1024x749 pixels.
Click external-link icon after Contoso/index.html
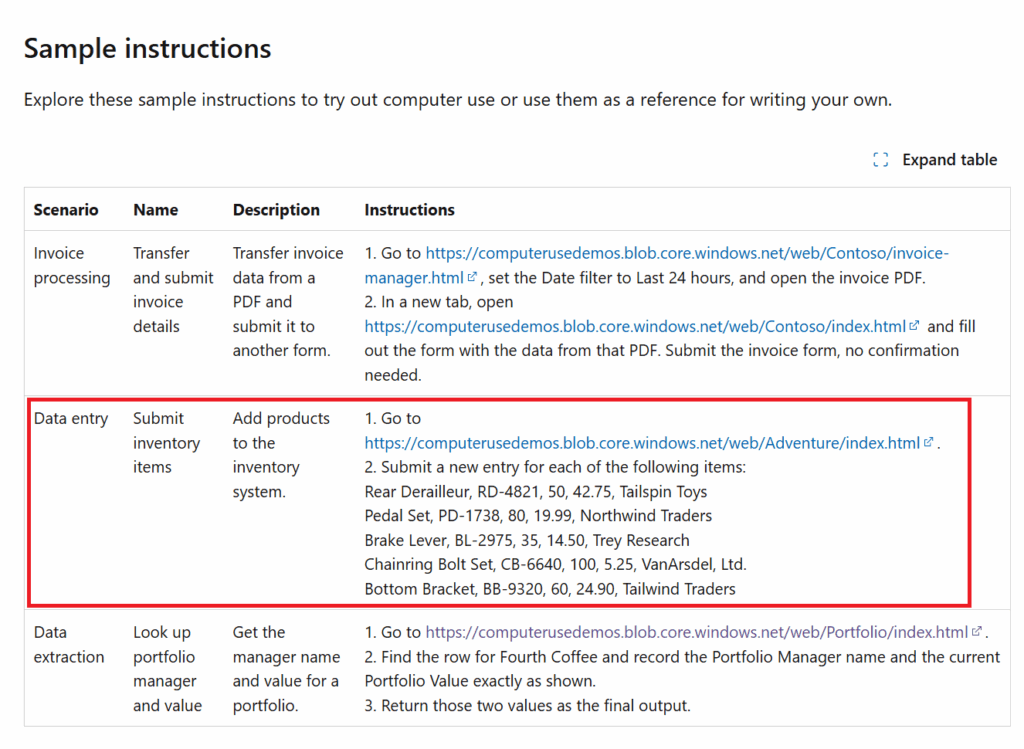(x=914, y=327)
